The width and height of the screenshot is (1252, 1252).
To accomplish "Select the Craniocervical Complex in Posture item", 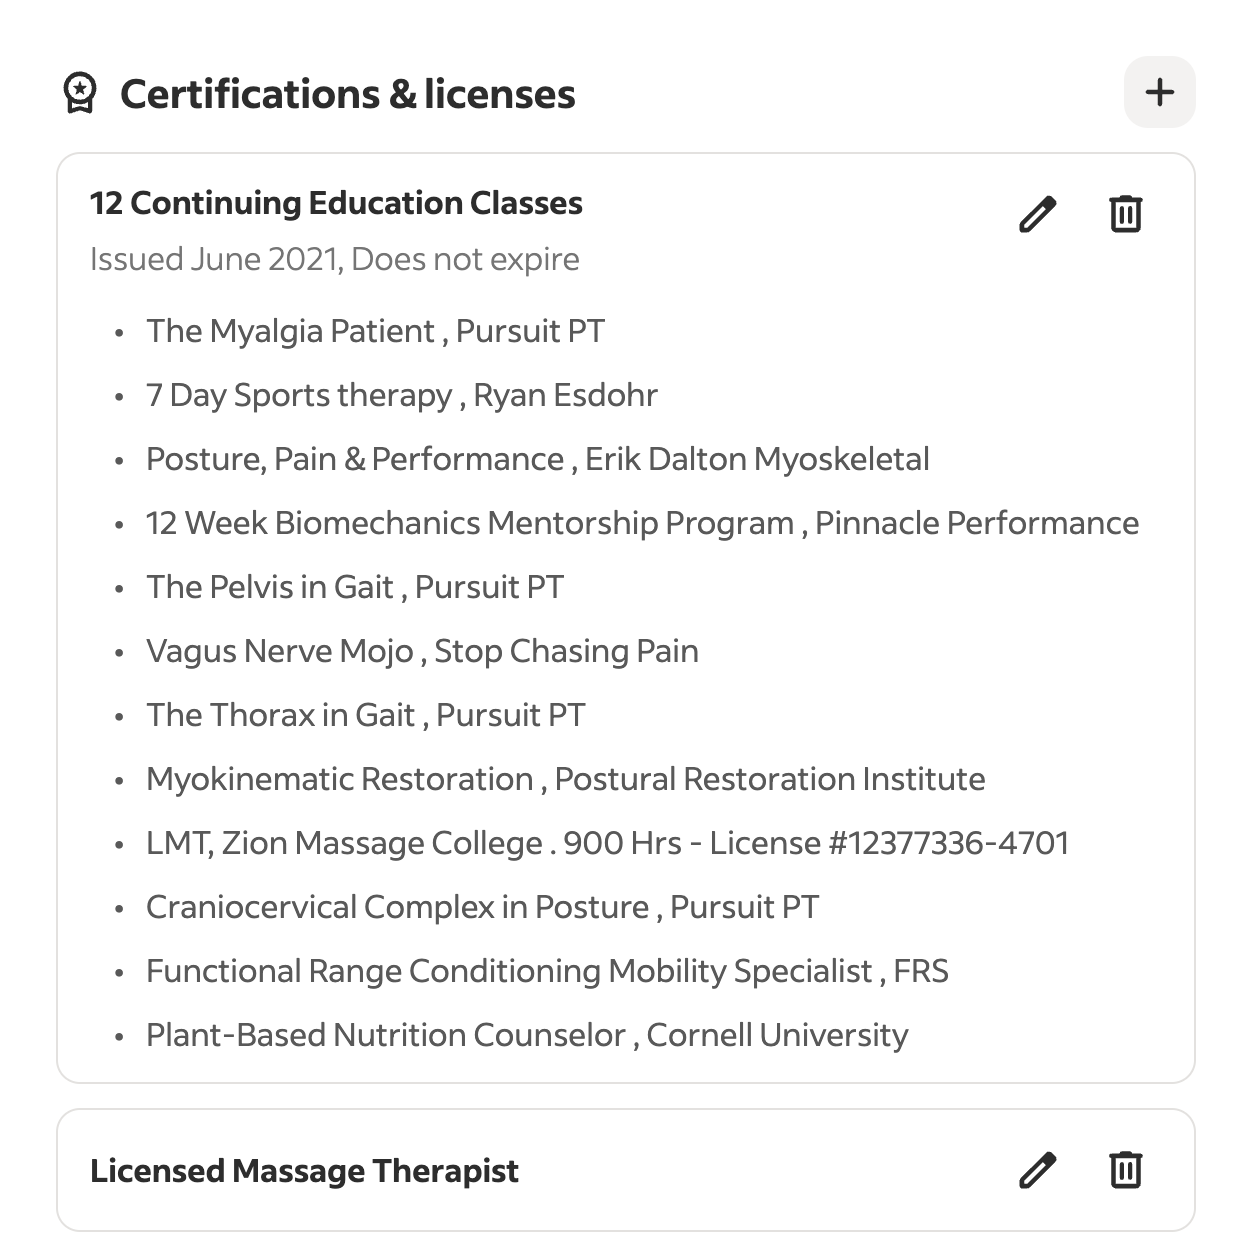I will (482, 907).
